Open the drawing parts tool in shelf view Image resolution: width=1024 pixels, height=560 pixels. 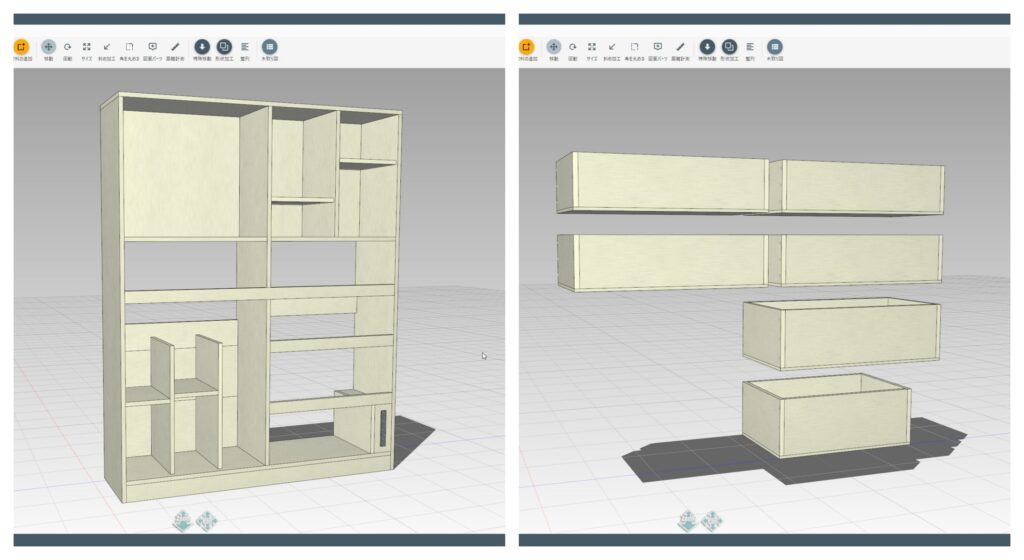[152, 47]
